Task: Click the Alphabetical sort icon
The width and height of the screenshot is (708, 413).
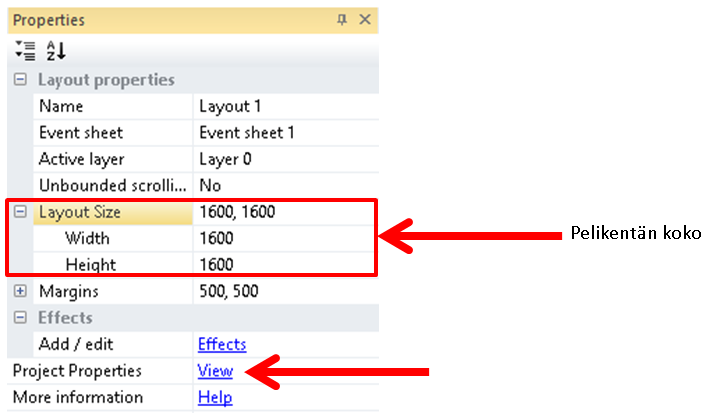Action: click(x=55, y=49)
